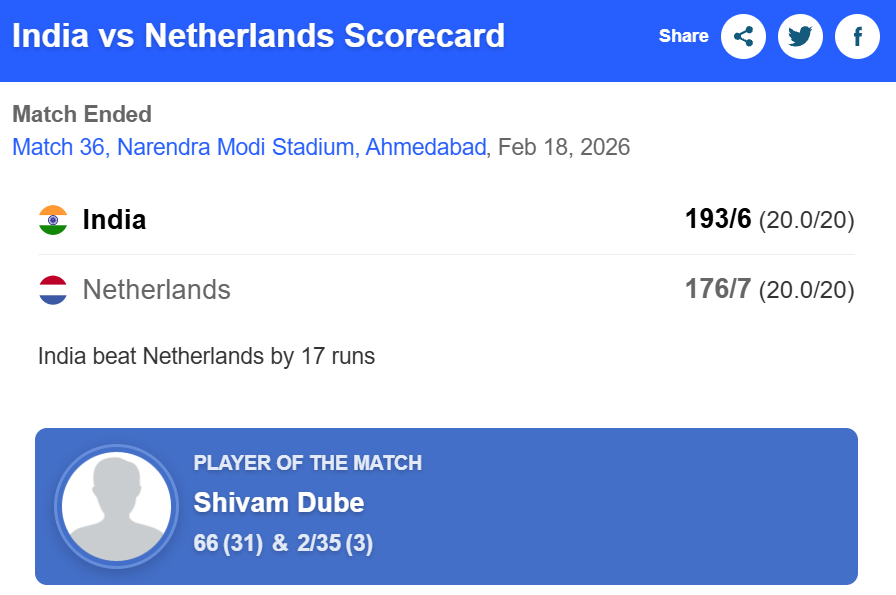
Task: Click the Match Ended status text
Action: [x=82, y=114]
